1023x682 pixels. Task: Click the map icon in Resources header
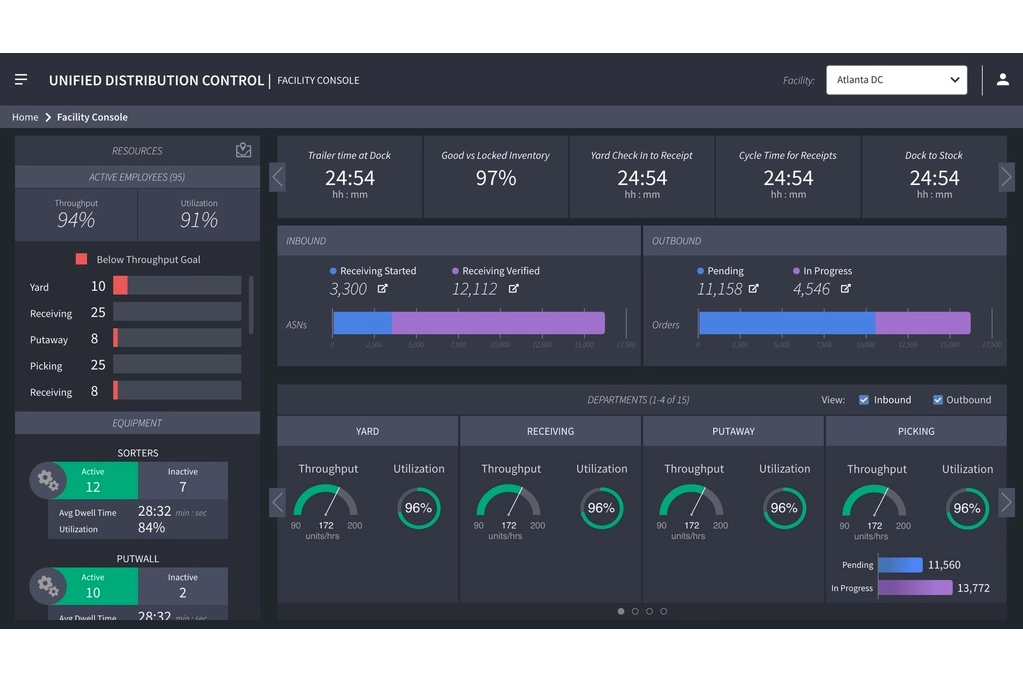click(243, 150)
